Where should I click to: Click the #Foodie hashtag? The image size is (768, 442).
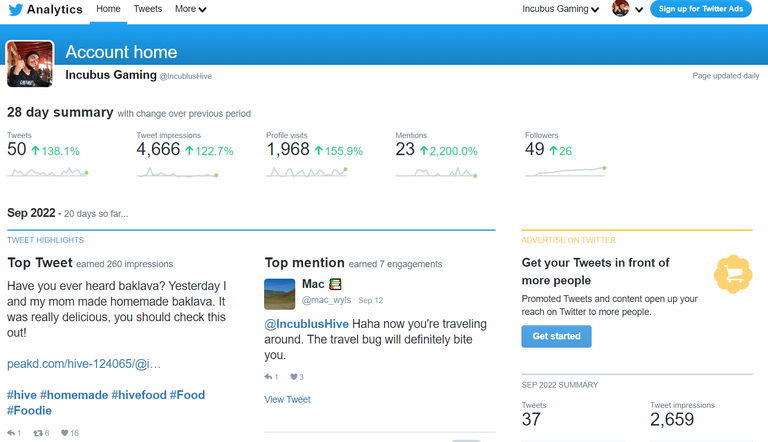(x=29, y=411)
